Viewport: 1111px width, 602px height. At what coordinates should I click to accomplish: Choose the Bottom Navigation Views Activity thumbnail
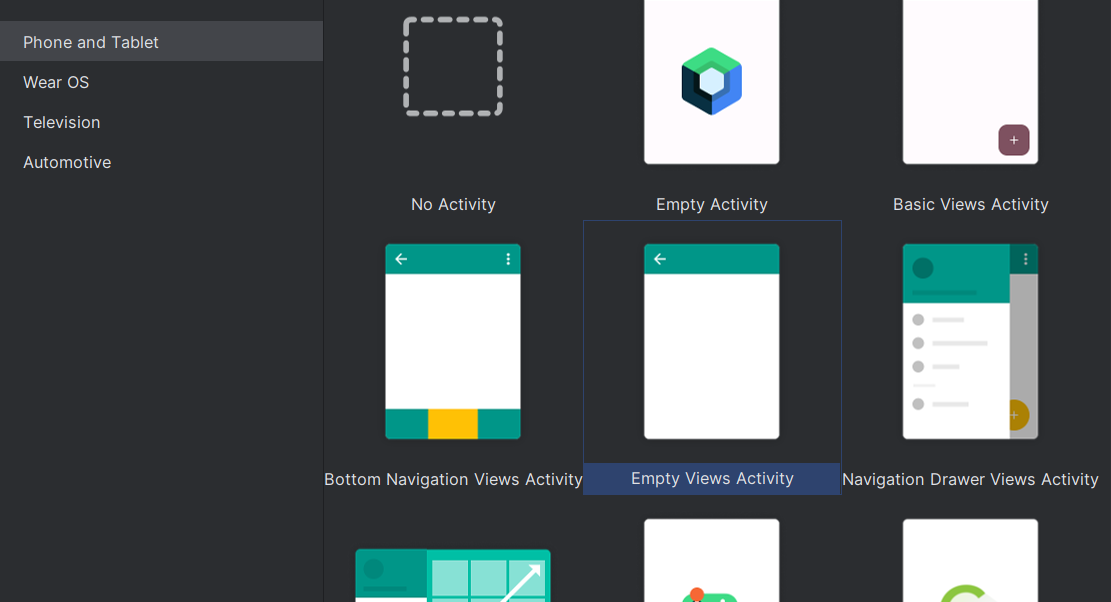(x=453, y=341)
